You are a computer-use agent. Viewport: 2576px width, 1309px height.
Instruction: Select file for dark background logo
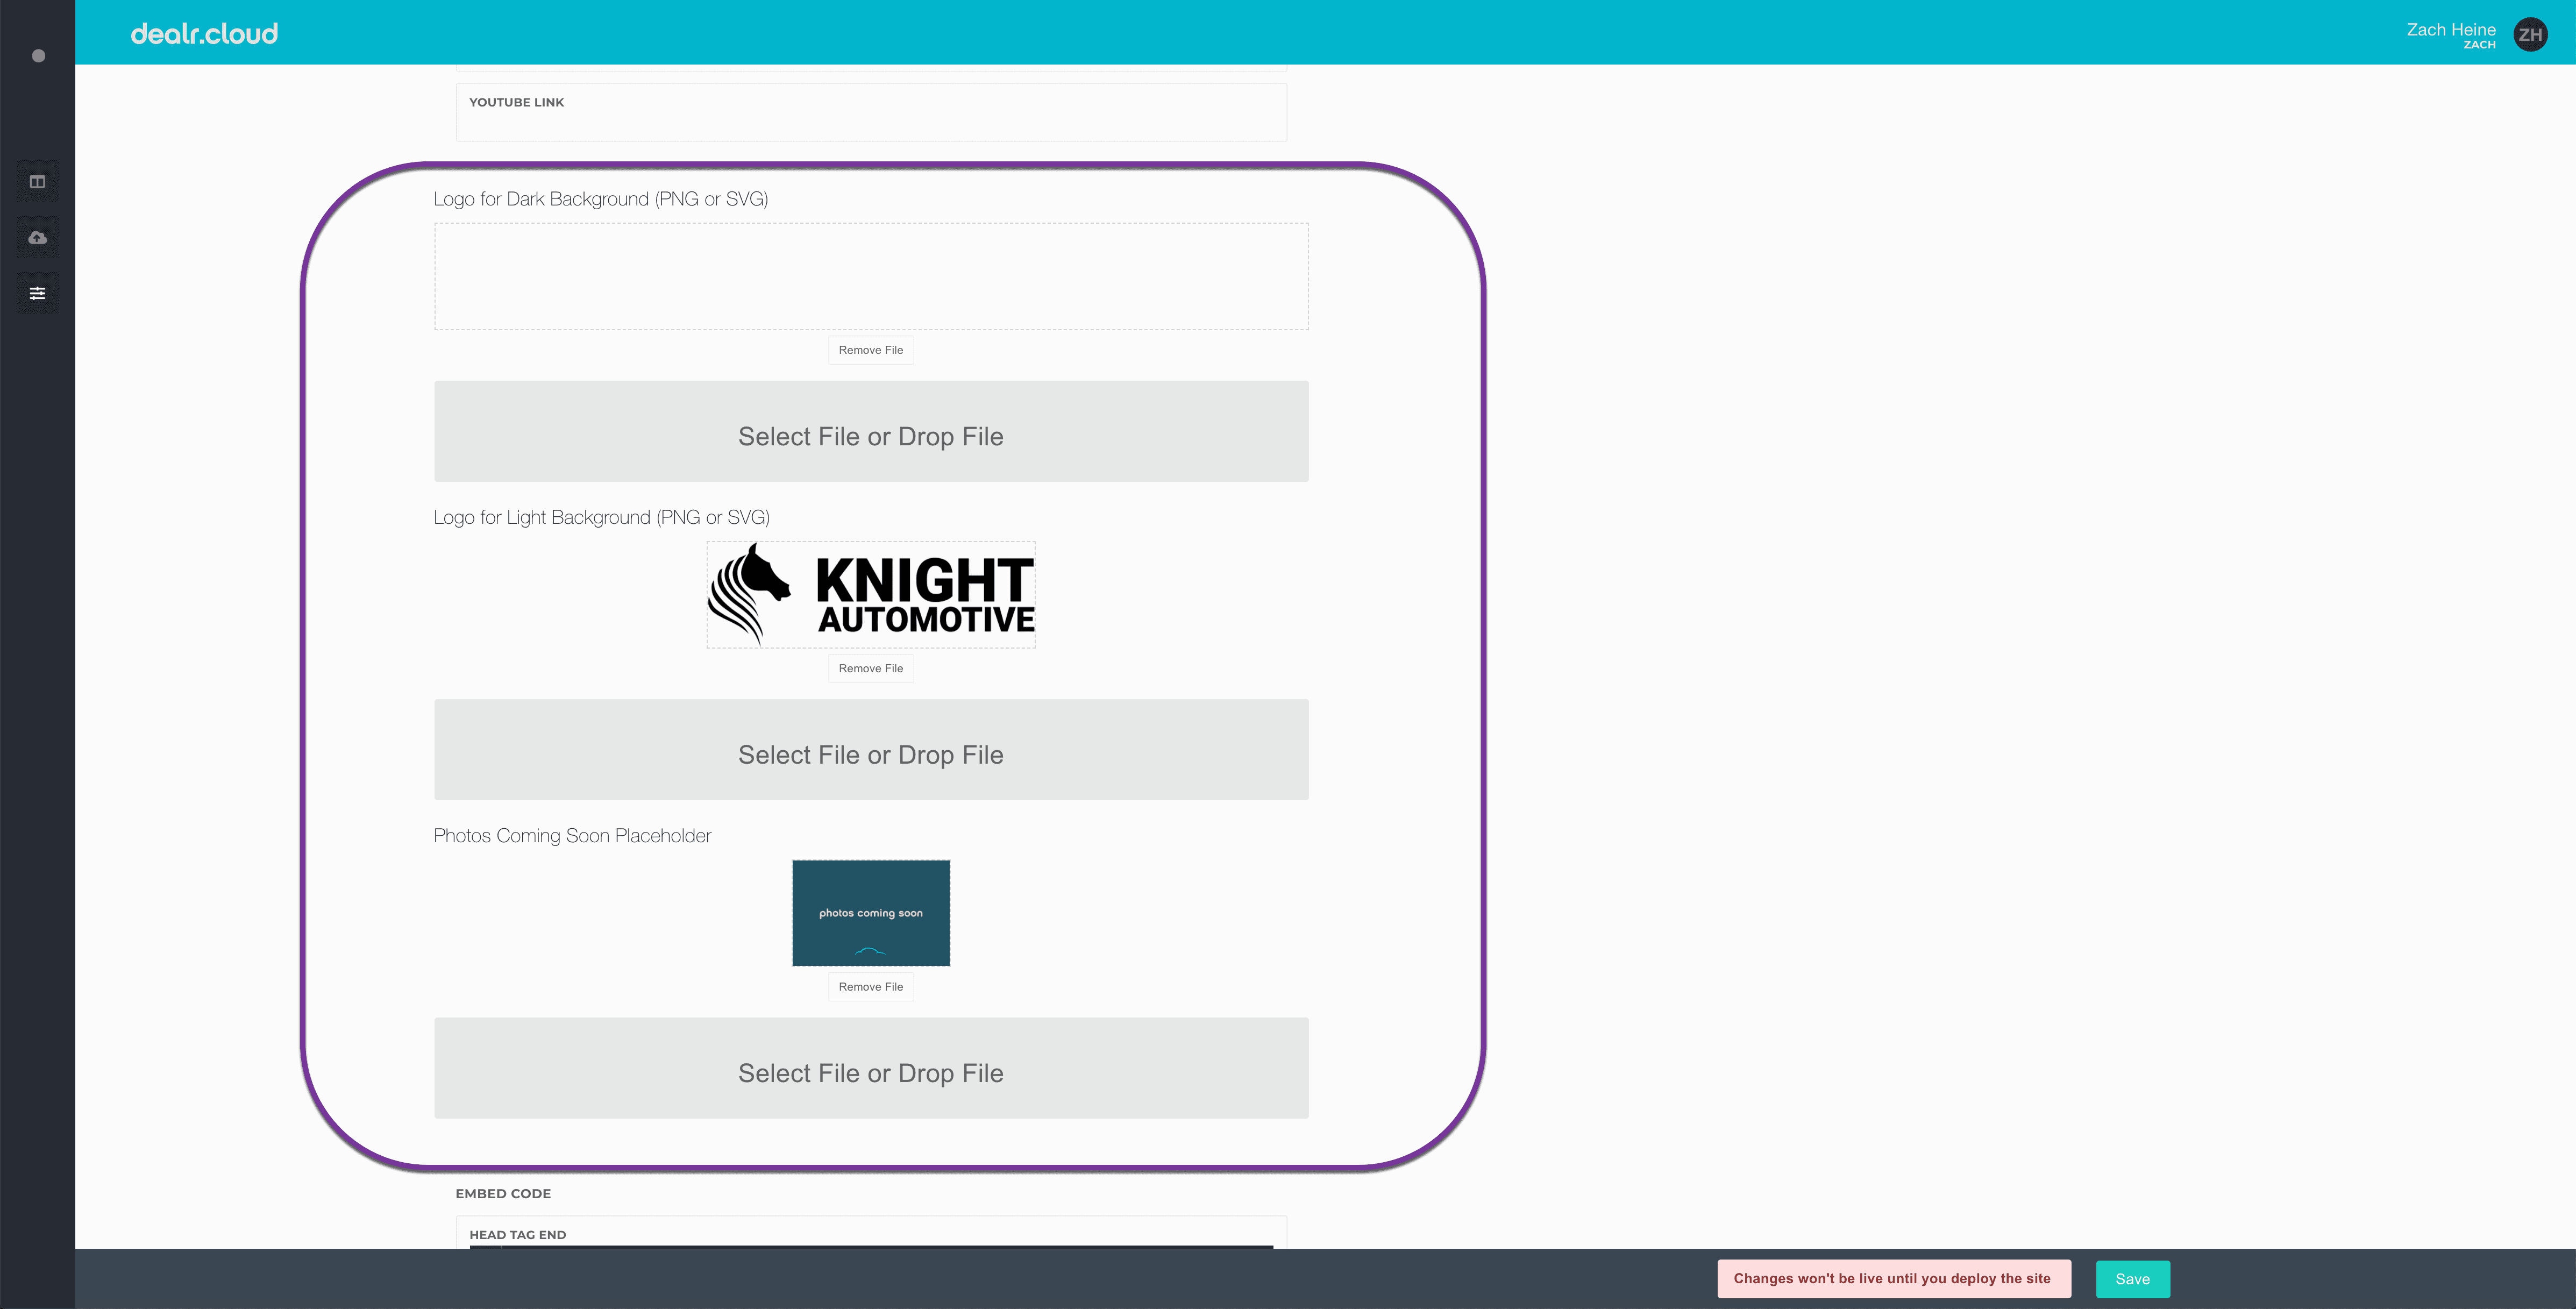(x=870, y=431)
